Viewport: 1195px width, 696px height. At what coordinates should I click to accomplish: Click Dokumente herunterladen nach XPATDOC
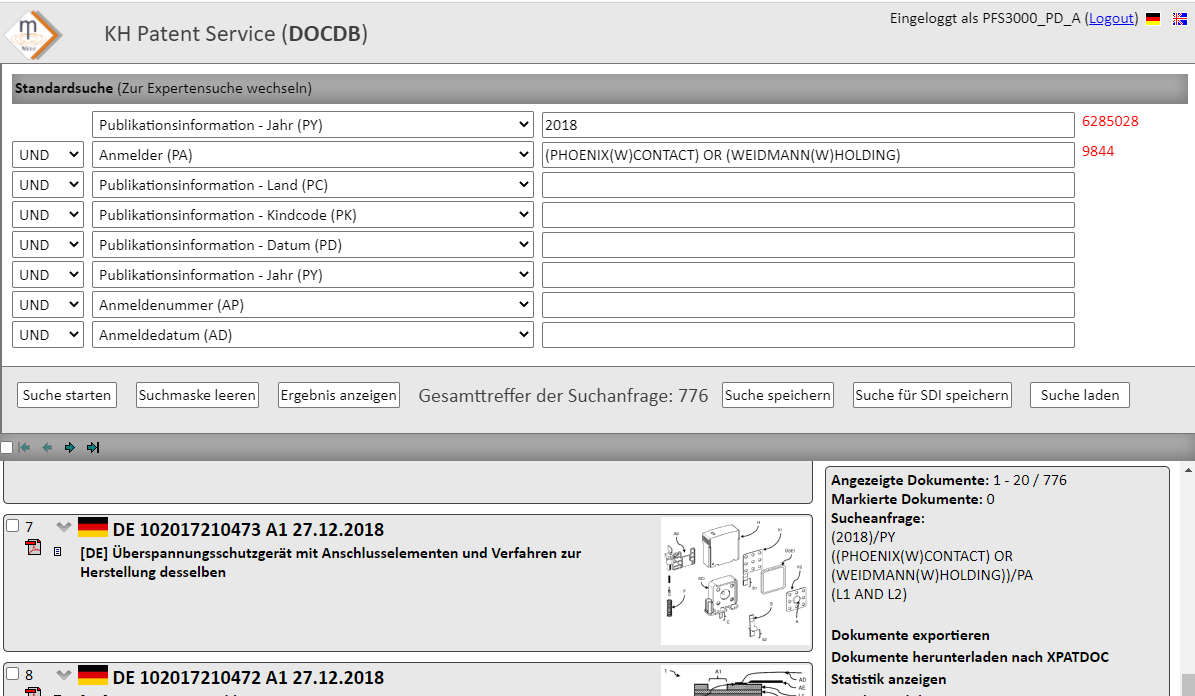coord(969,657)
